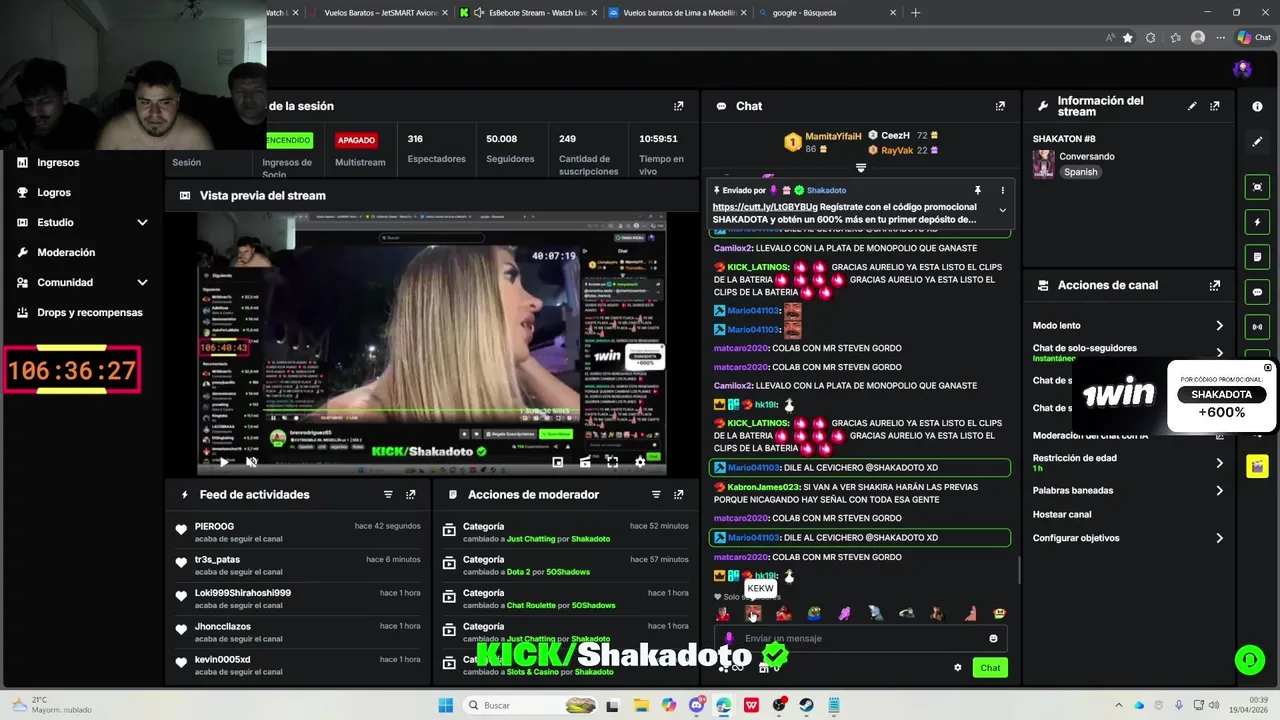Click the yellow clapperboard icon in right sidebar
The image size is (1280, 720).
coord(1257,466)
